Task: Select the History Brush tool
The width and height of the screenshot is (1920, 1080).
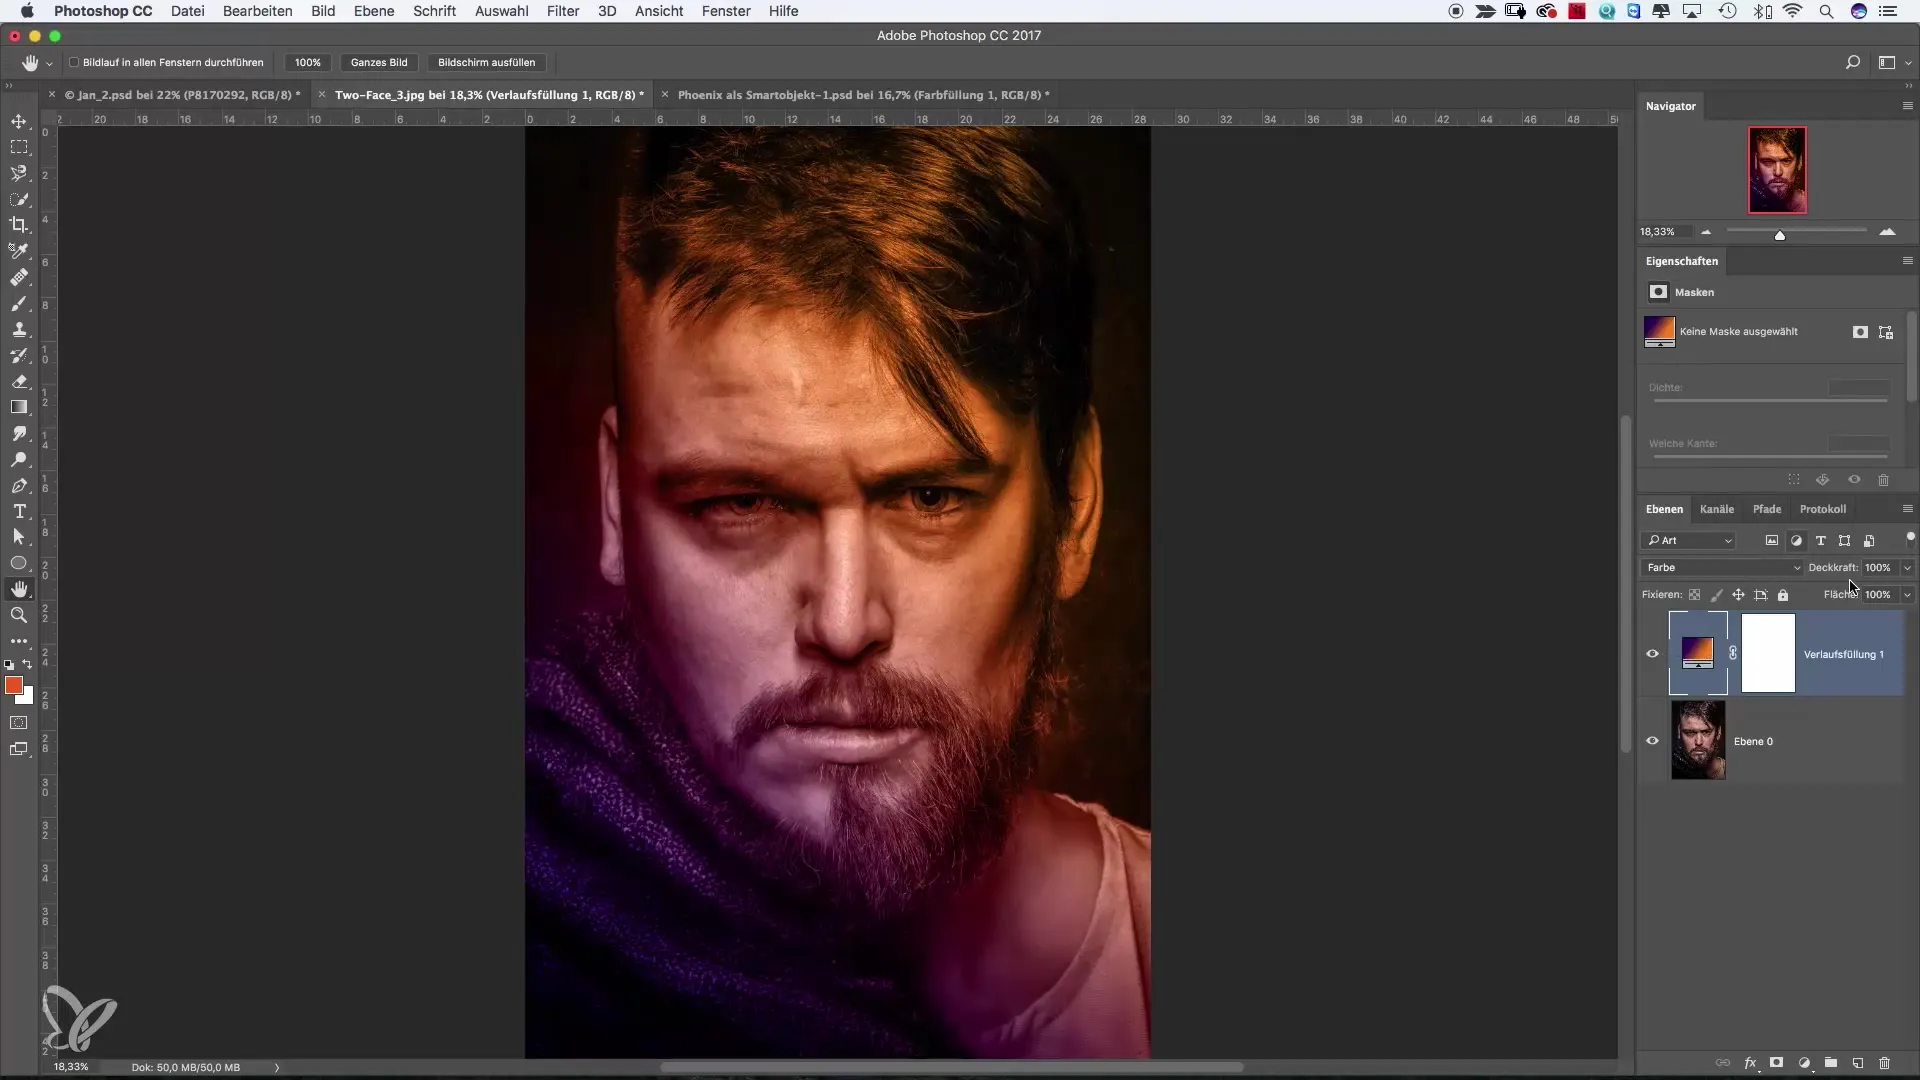Action: 19,355
